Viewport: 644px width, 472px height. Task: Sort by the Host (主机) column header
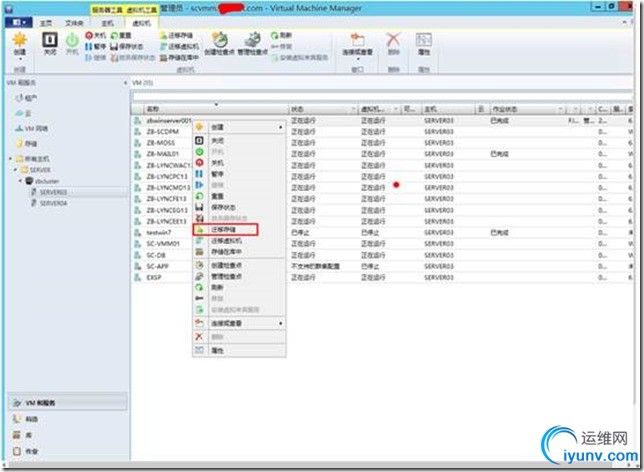(448, 109)
